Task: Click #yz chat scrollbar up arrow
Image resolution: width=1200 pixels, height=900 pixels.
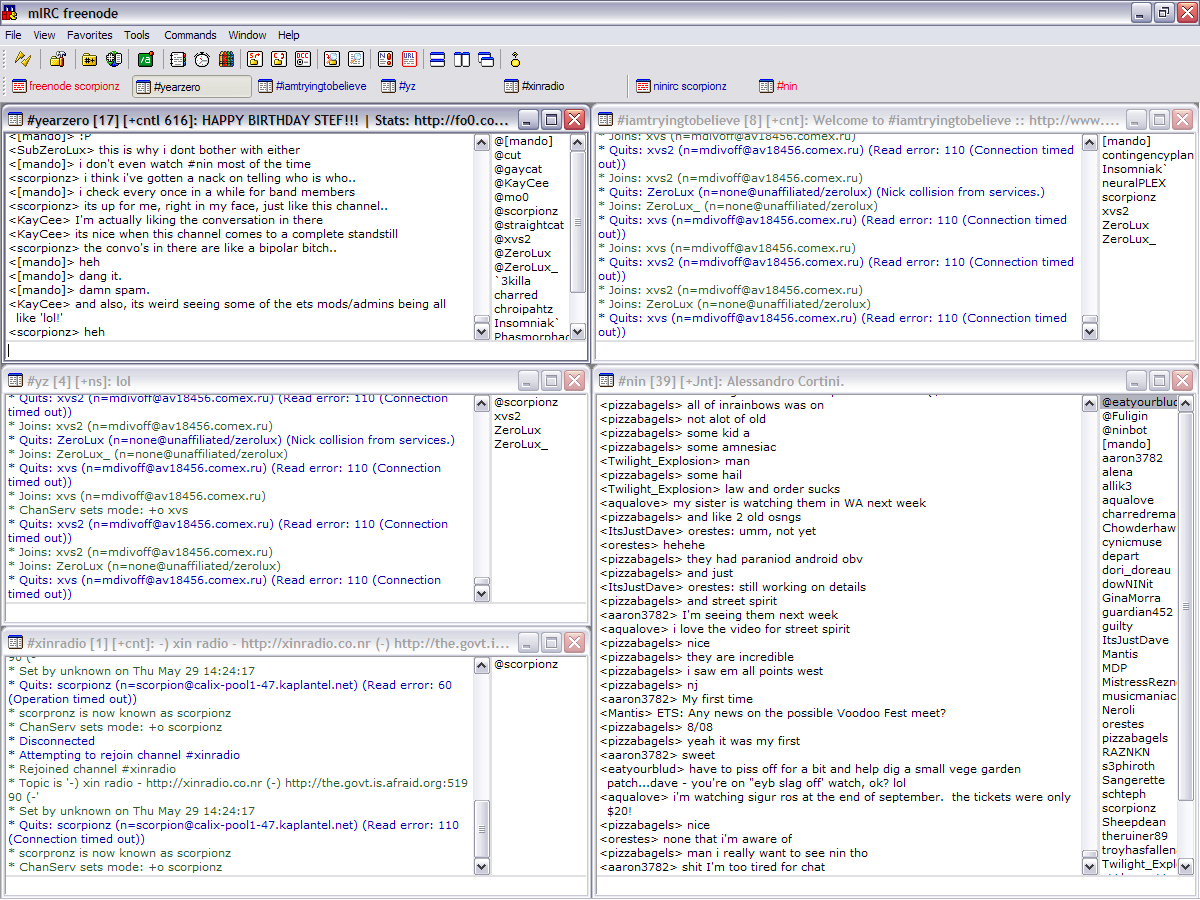Action: click(482, 403)
